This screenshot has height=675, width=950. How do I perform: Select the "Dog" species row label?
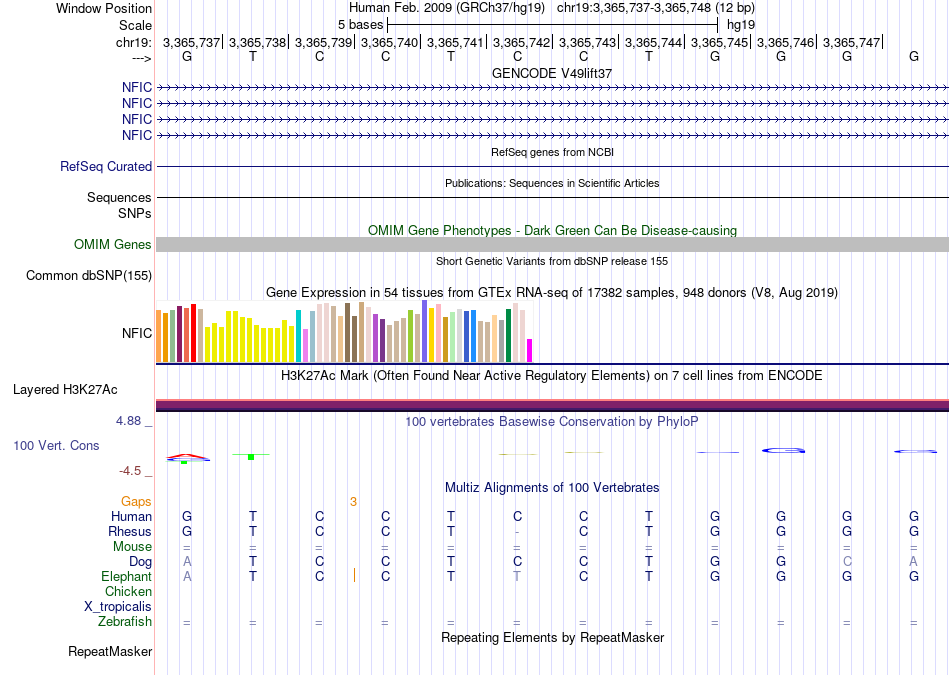[140, 562]
